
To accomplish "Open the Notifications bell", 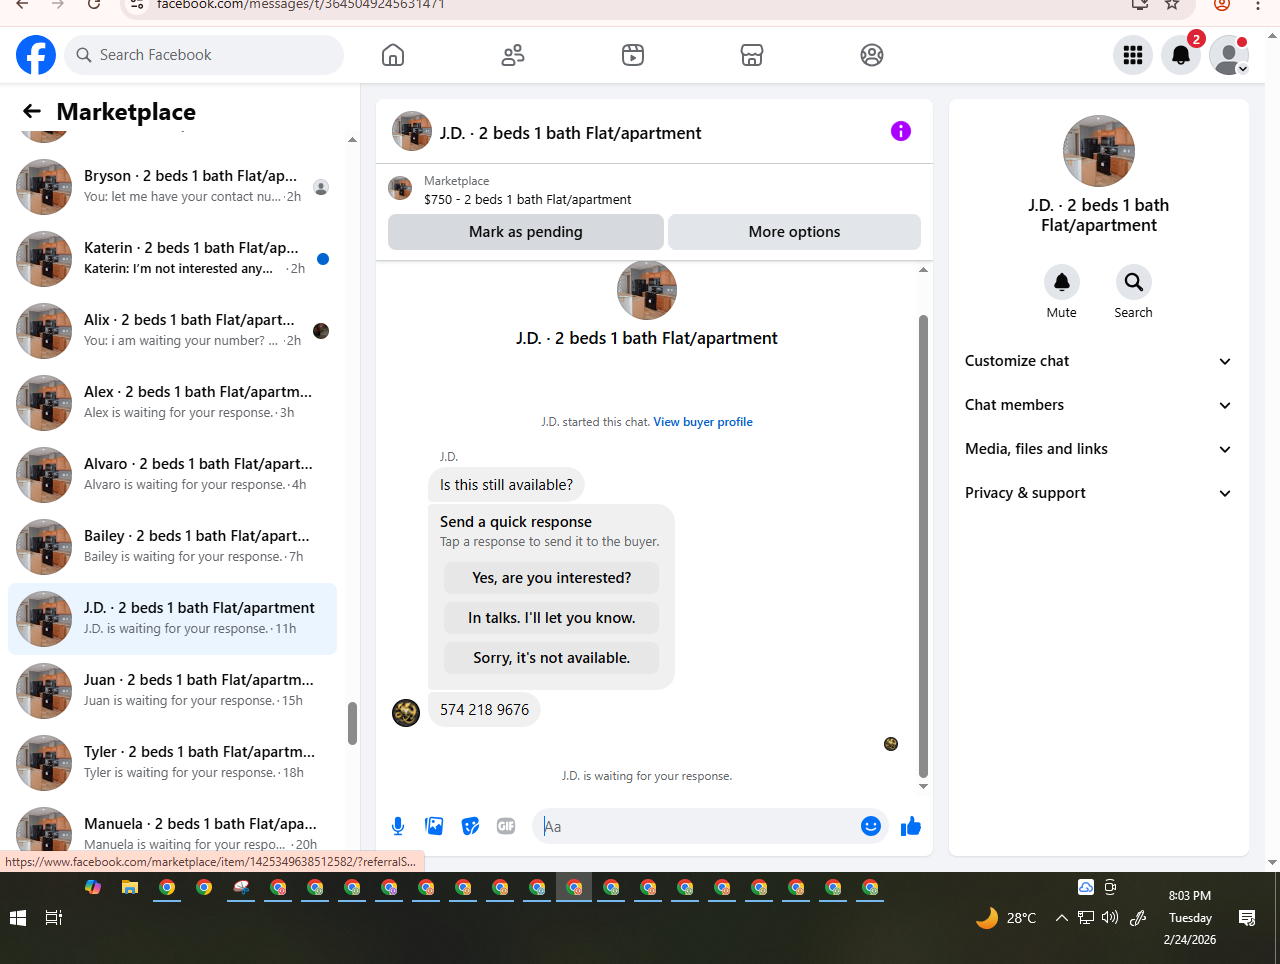I will pos(1181,55).
